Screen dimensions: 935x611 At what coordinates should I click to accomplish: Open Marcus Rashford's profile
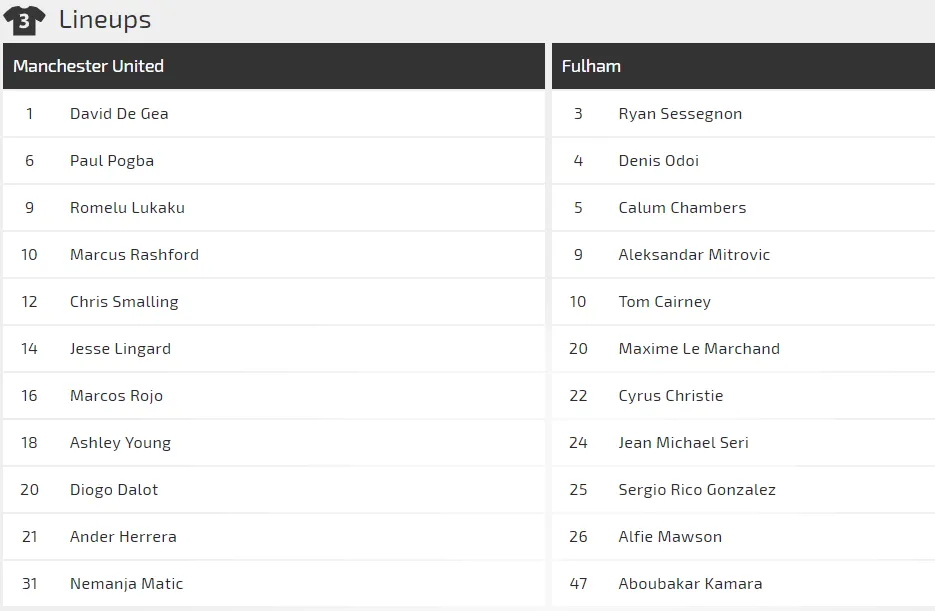(x=134, y=255)
